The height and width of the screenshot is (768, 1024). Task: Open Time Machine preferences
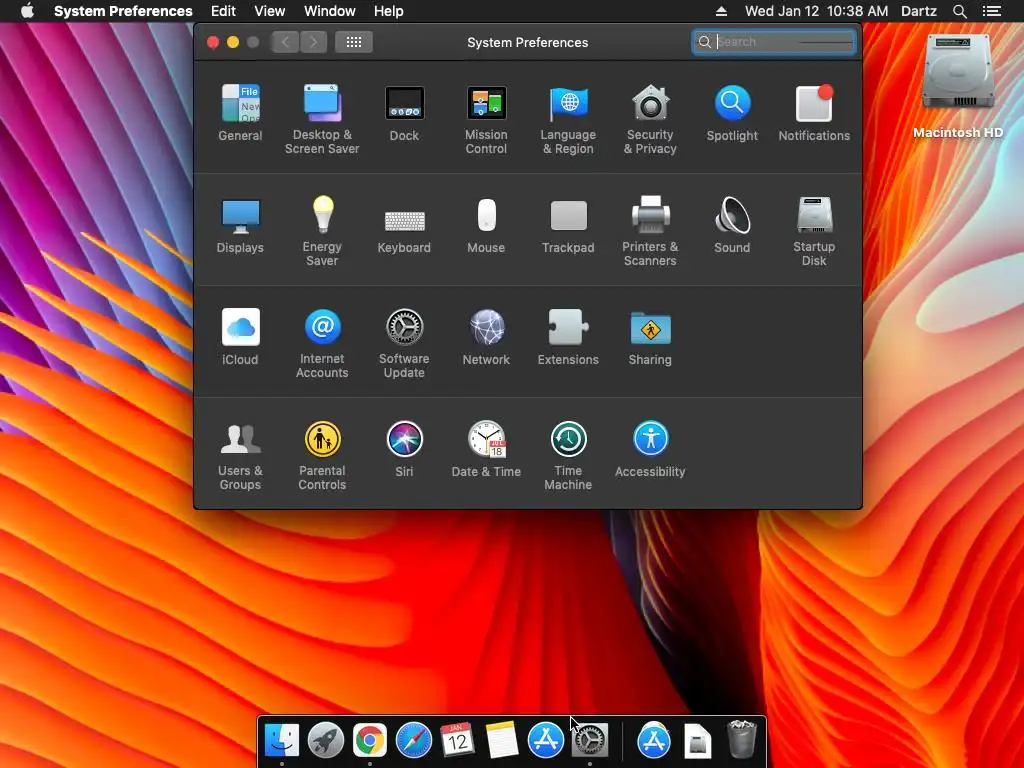coord(568,455)
